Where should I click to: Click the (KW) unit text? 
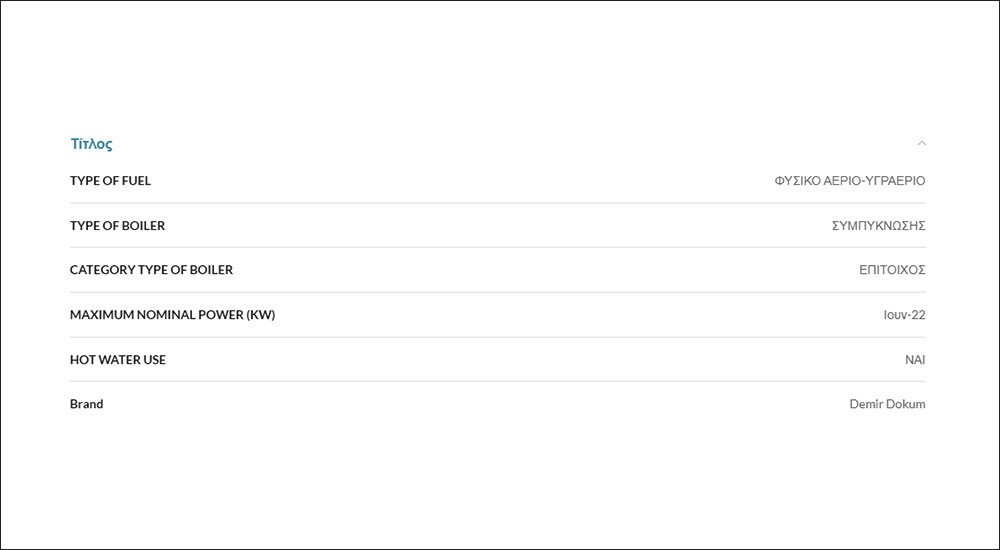point(261,315)
